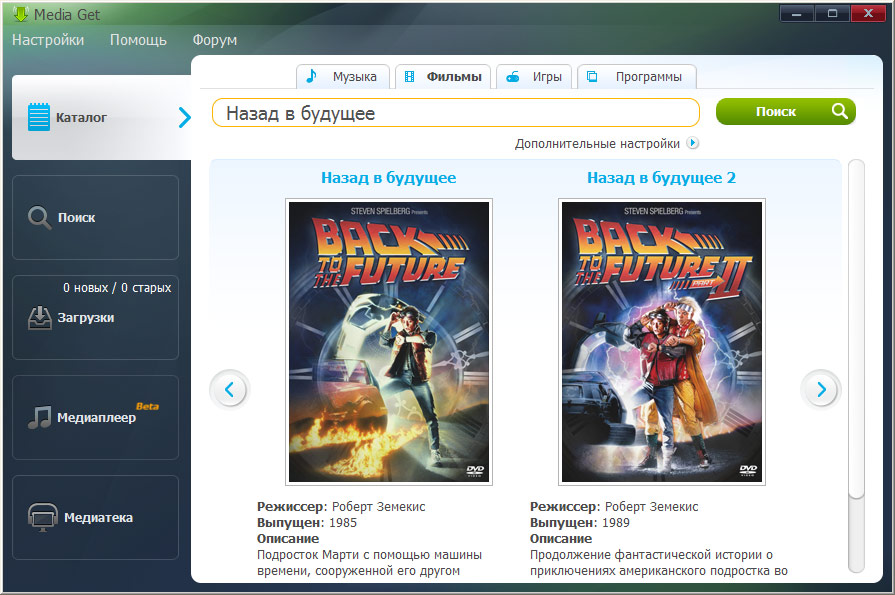Go to previous movies with left arrow

tap(229, 389)
